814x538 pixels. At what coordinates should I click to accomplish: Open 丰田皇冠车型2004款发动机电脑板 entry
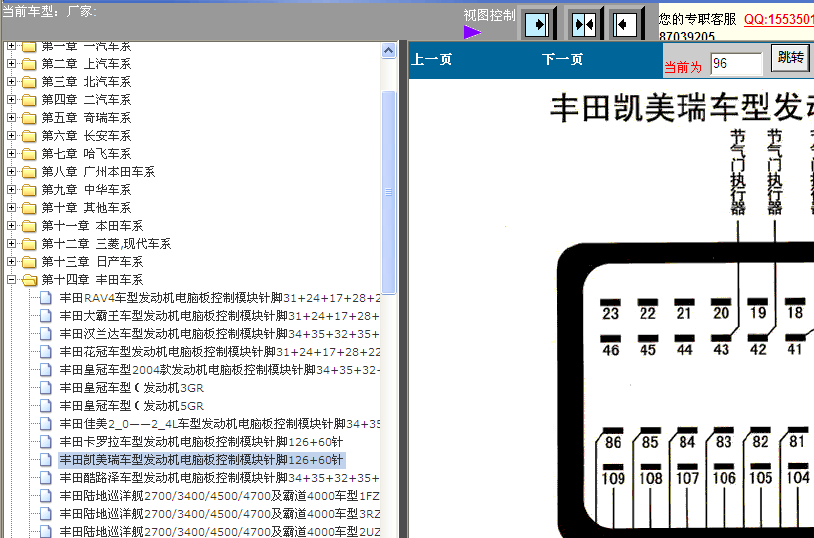tap(220, 370)
